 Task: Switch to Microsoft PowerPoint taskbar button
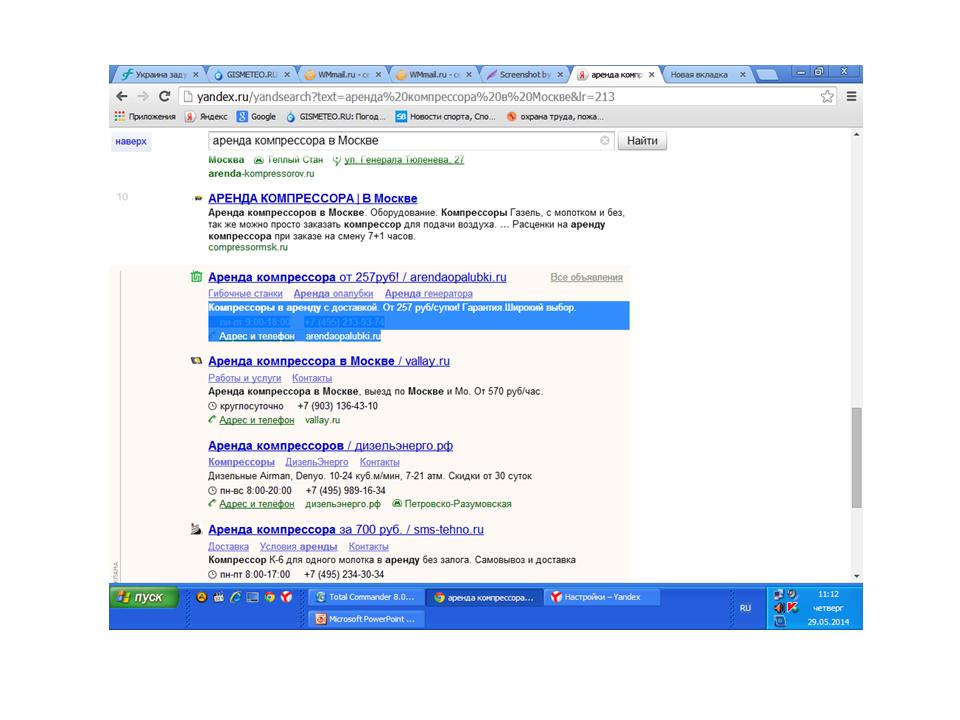click(366, 619)
